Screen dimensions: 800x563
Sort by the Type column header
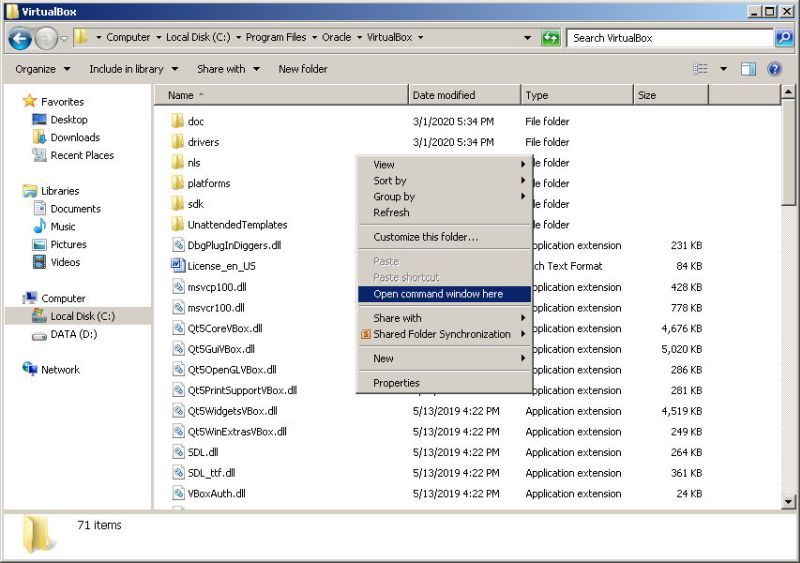click(x=577, y=95)
